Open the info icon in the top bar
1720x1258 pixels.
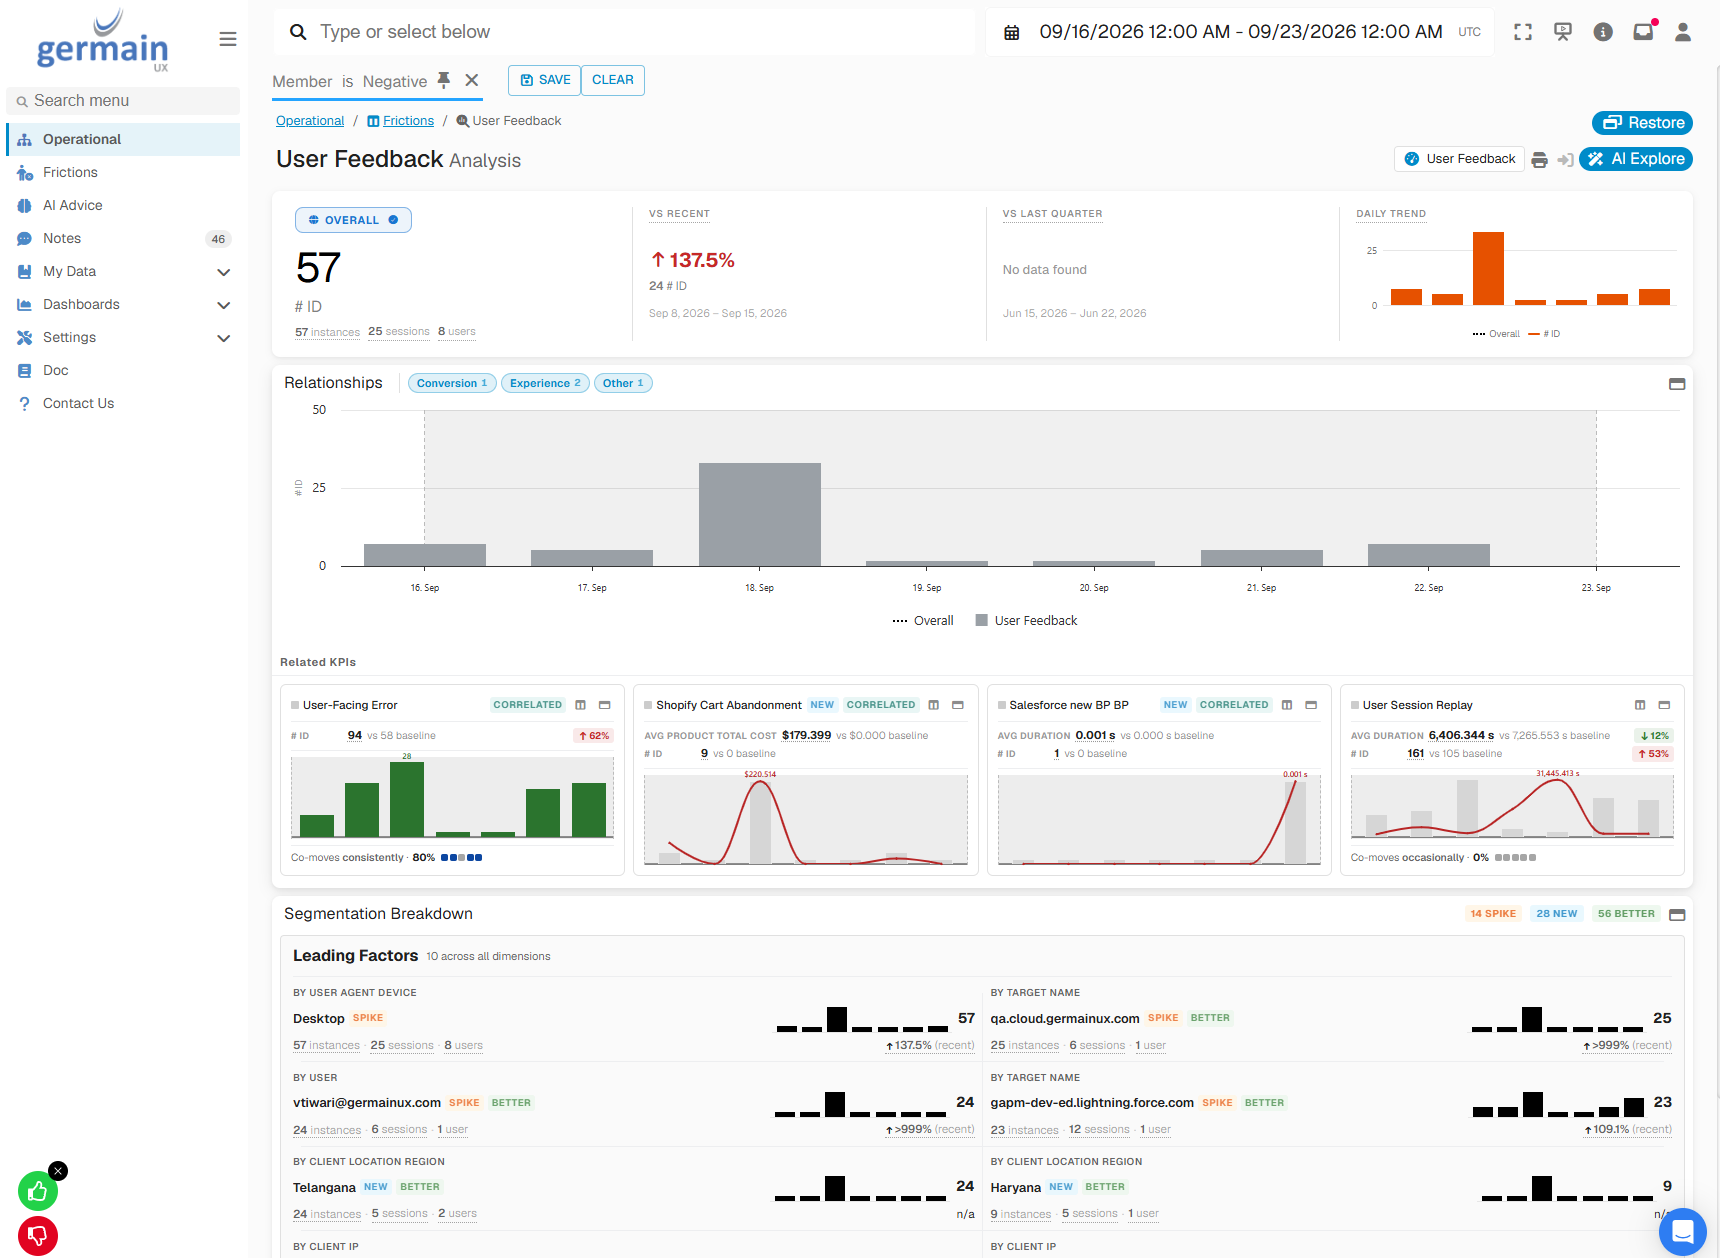[1603, 32]
